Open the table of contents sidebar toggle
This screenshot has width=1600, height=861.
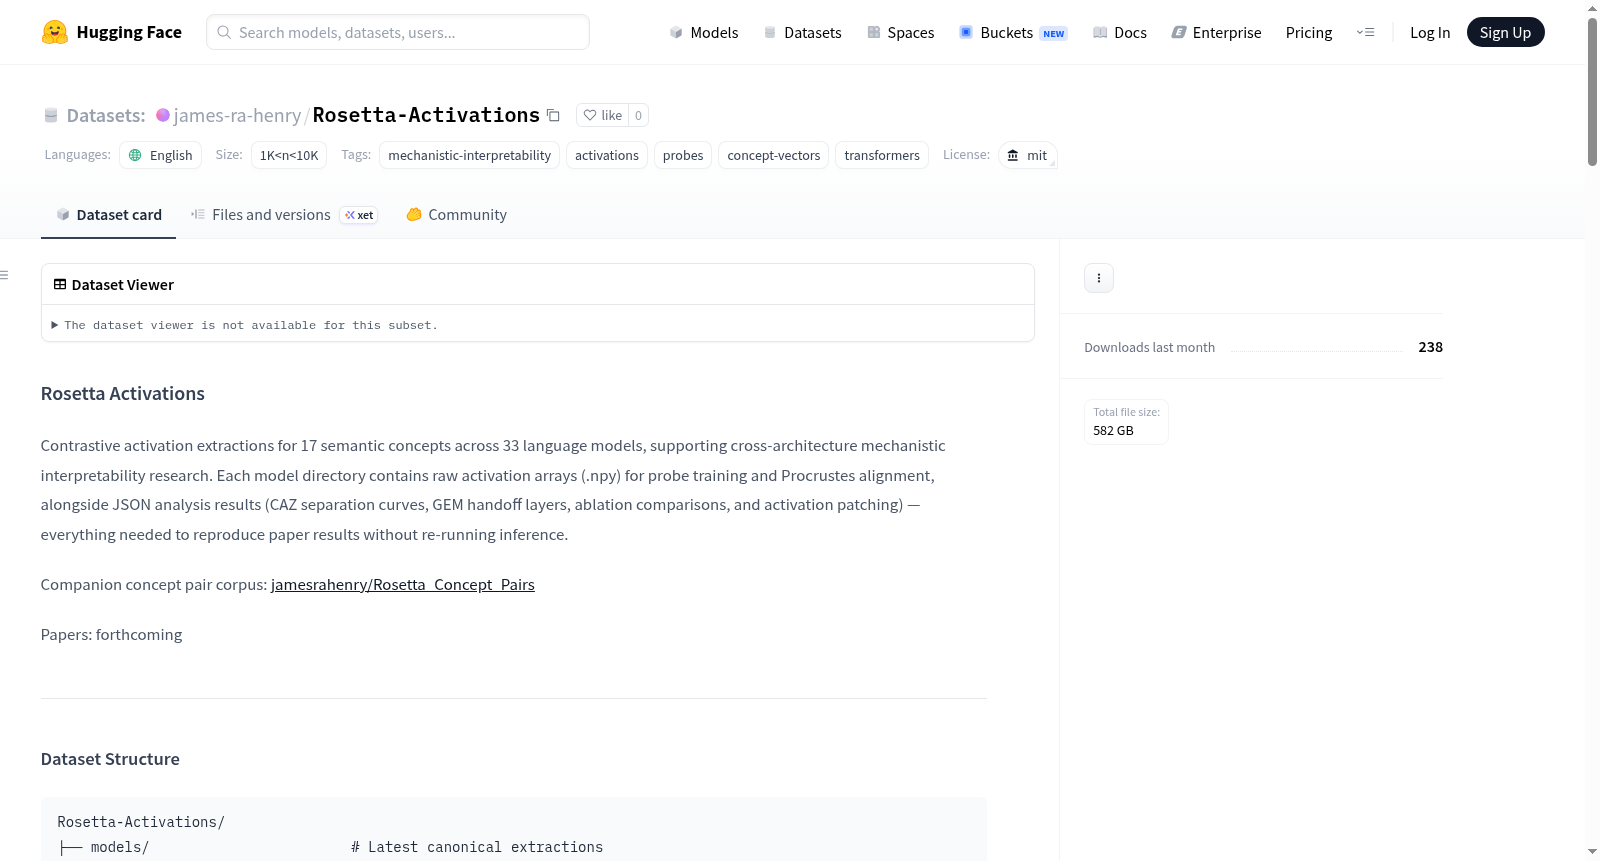[5, 275]
